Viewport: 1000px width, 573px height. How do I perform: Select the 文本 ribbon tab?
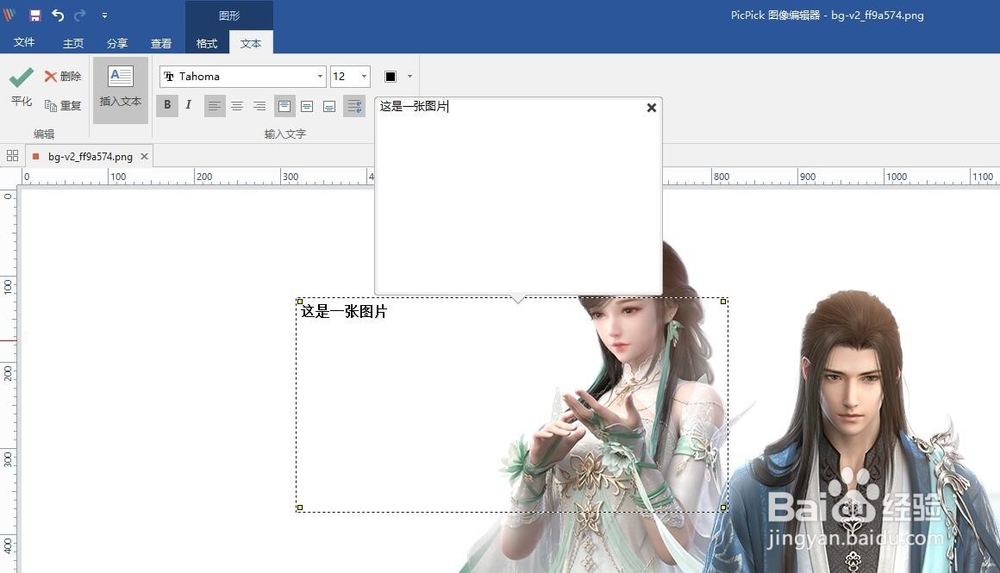(251, 43)
